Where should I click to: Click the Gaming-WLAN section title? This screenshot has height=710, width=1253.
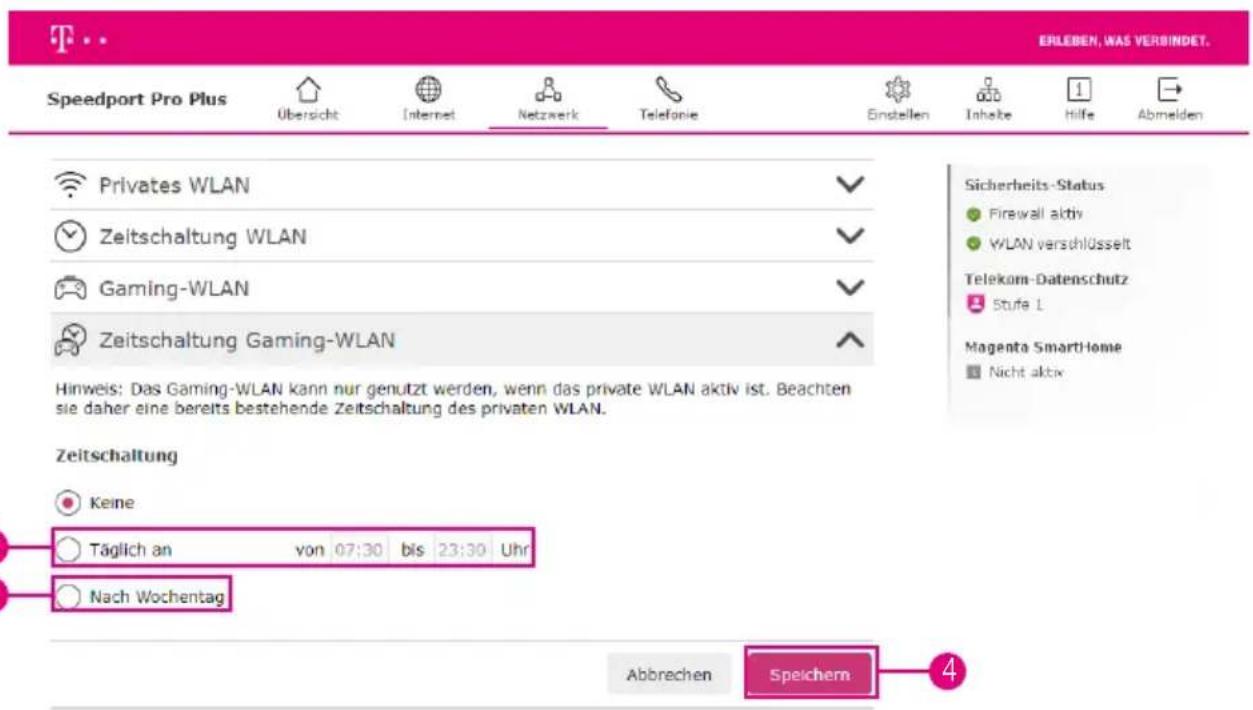click(174, 289)
